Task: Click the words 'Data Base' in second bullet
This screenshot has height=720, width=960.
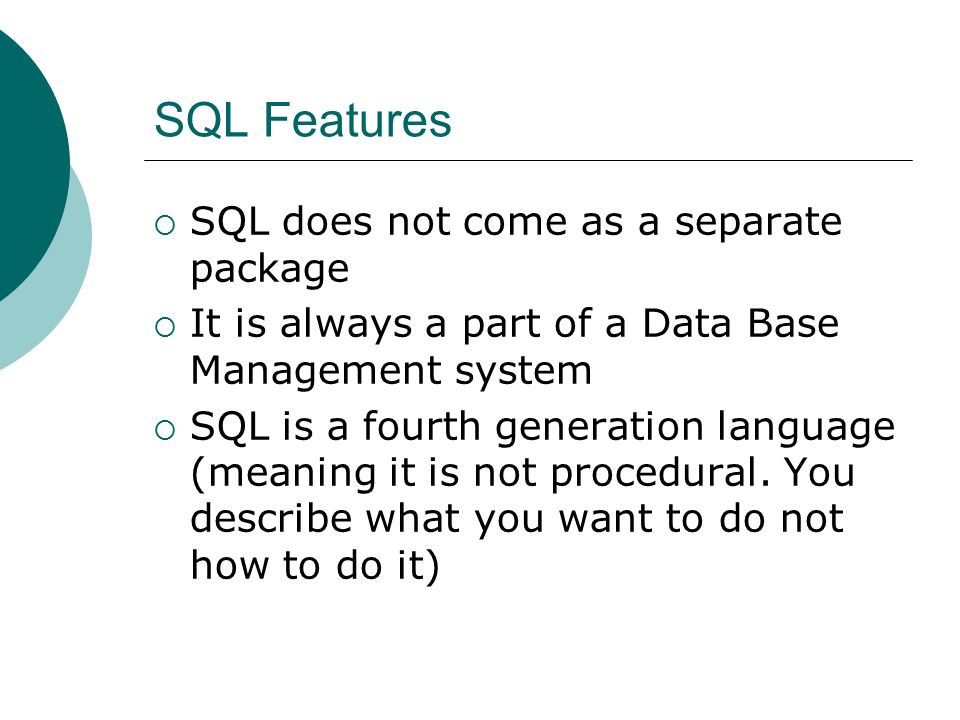Action: 740,323
